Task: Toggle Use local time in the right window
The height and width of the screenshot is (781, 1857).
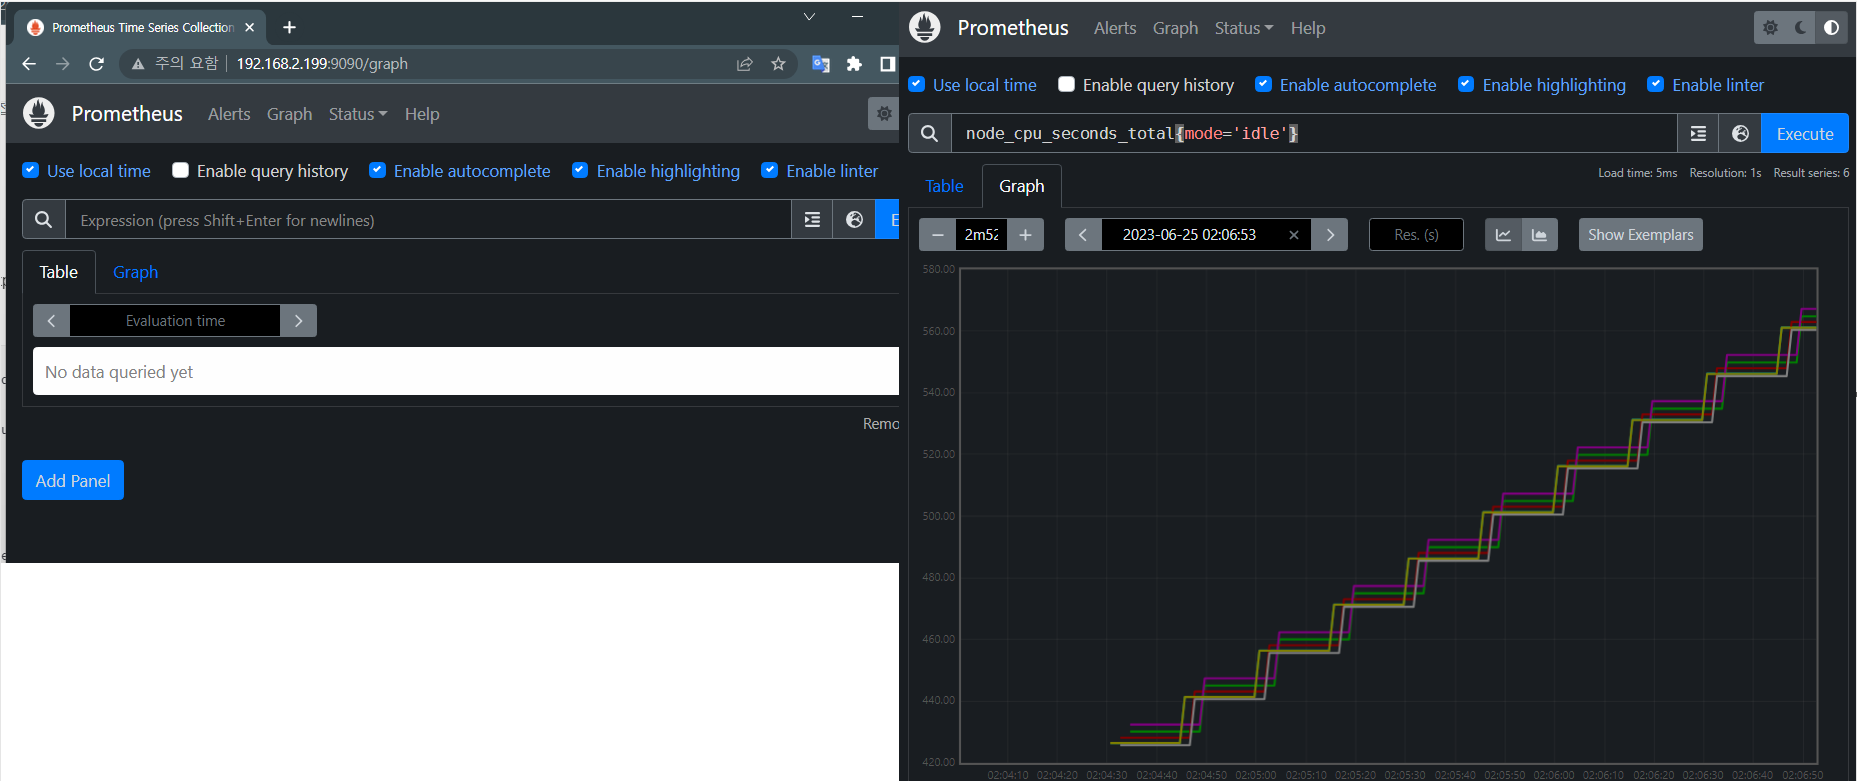Action: [916, 84]
